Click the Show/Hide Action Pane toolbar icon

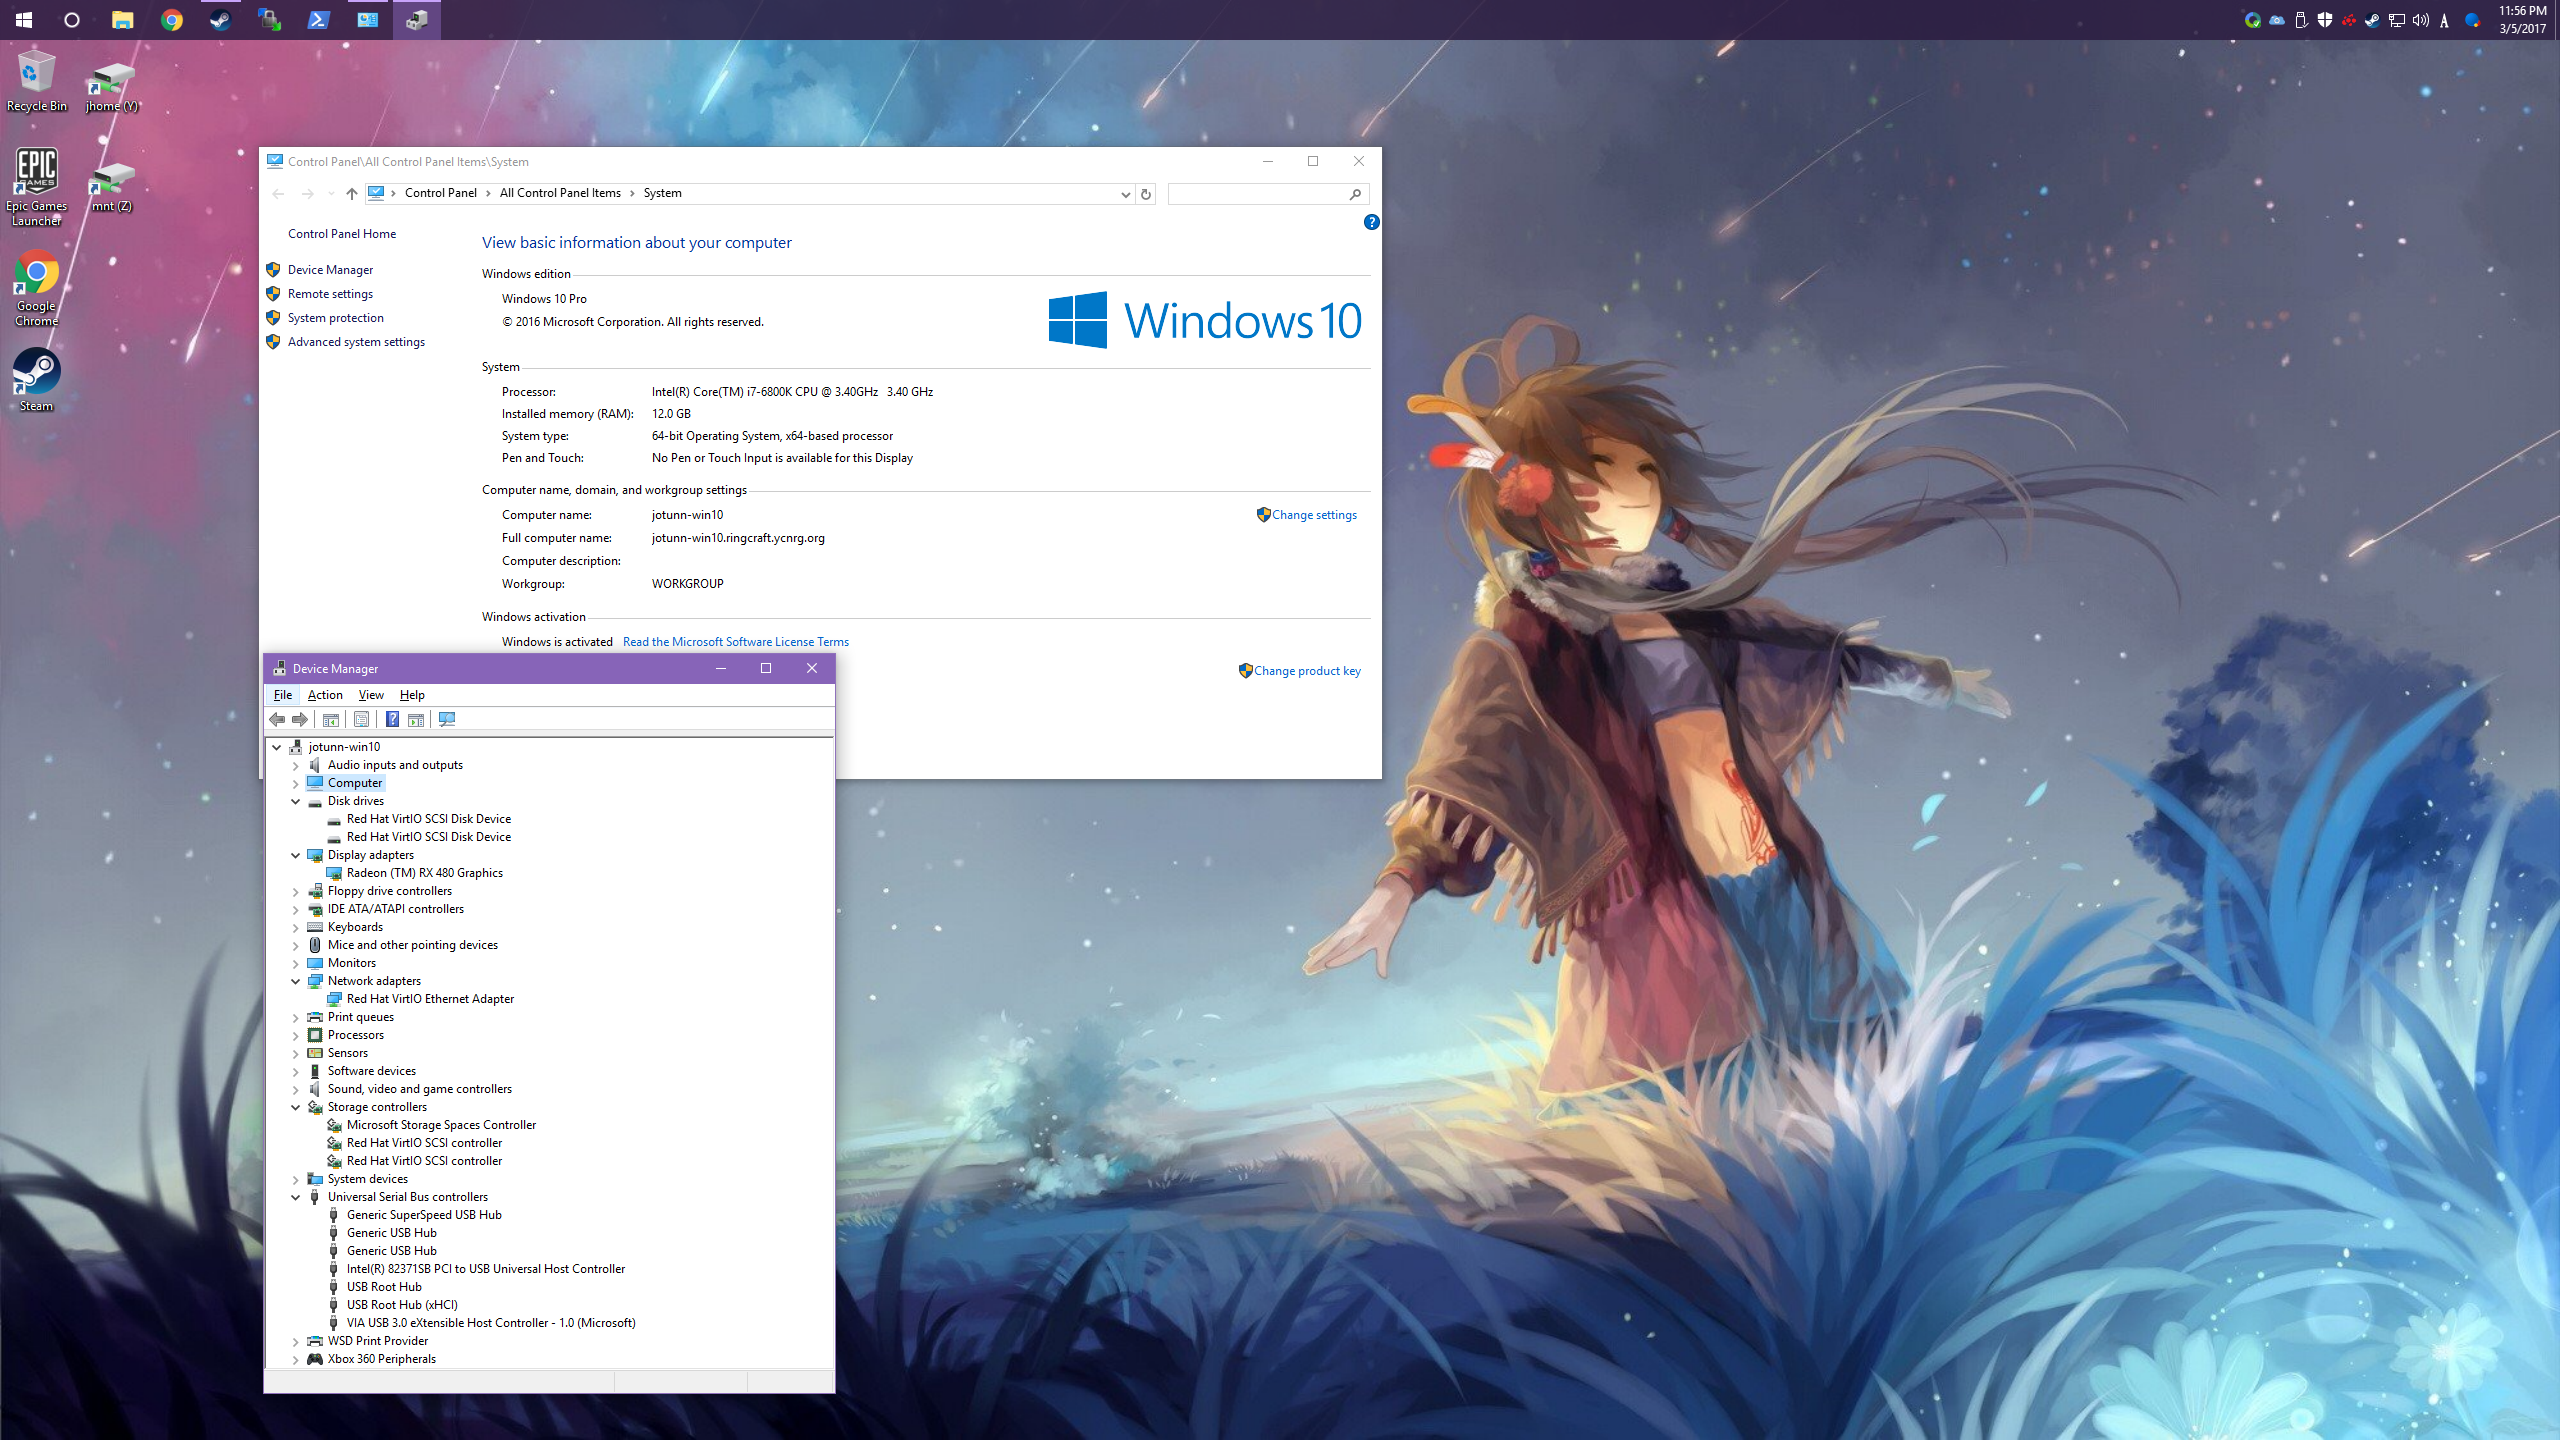coord(416,719)
